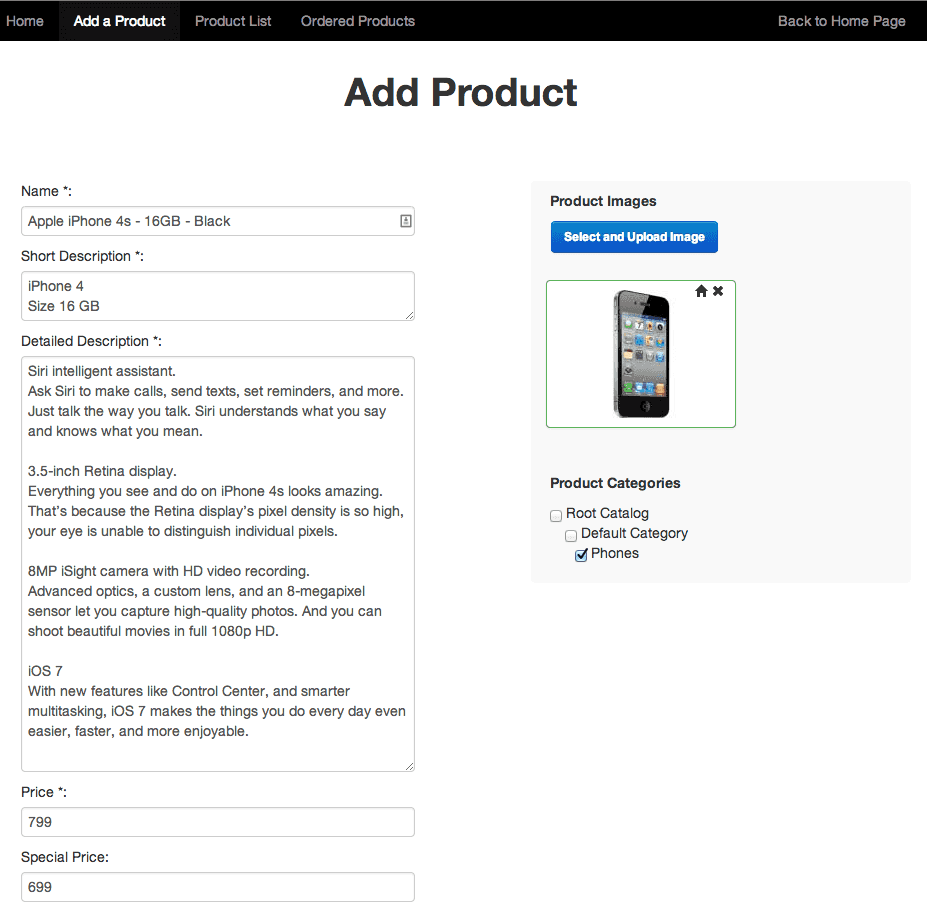Select the Special Price field showing 699
Screen dimensions: 927x913
217,887
